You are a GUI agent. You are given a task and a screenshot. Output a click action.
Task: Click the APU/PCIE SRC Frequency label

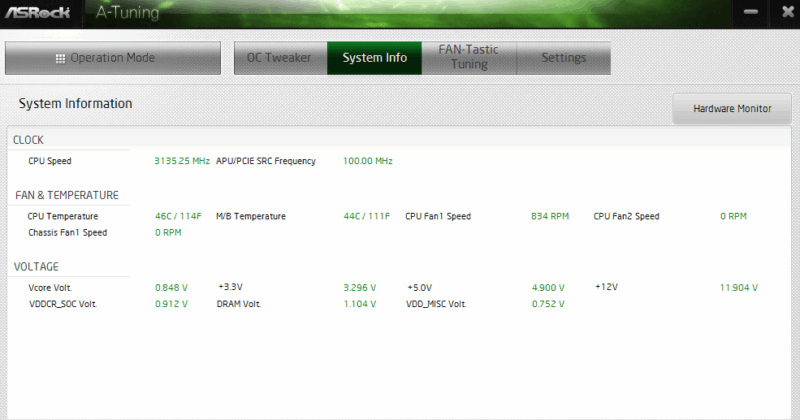(x=266, y=161)
